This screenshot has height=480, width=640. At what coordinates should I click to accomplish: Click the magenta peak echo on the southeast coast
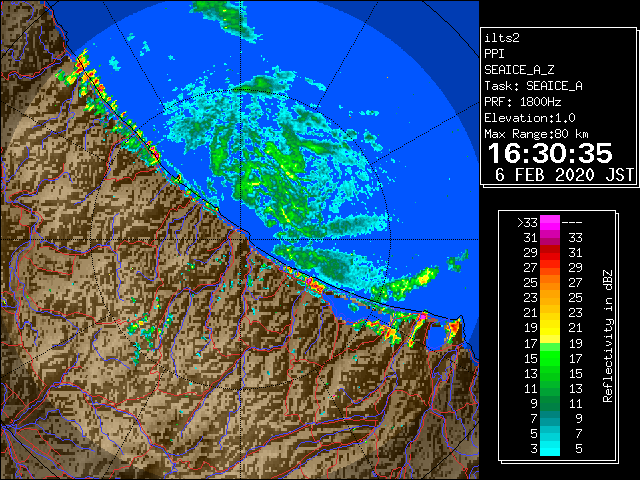coord(423,316)
